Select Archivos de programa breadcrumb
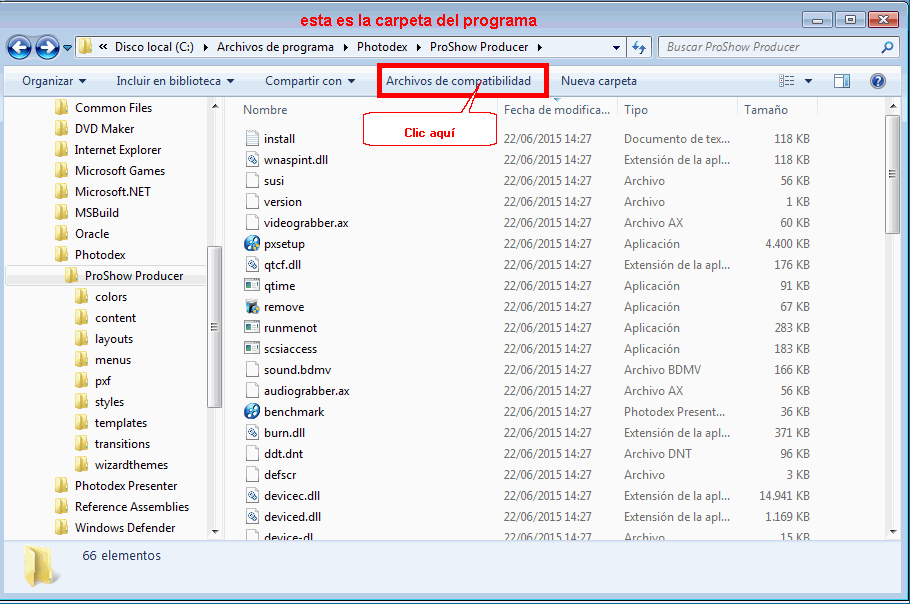This screenshot has height=608, width=914. point(275,47)
